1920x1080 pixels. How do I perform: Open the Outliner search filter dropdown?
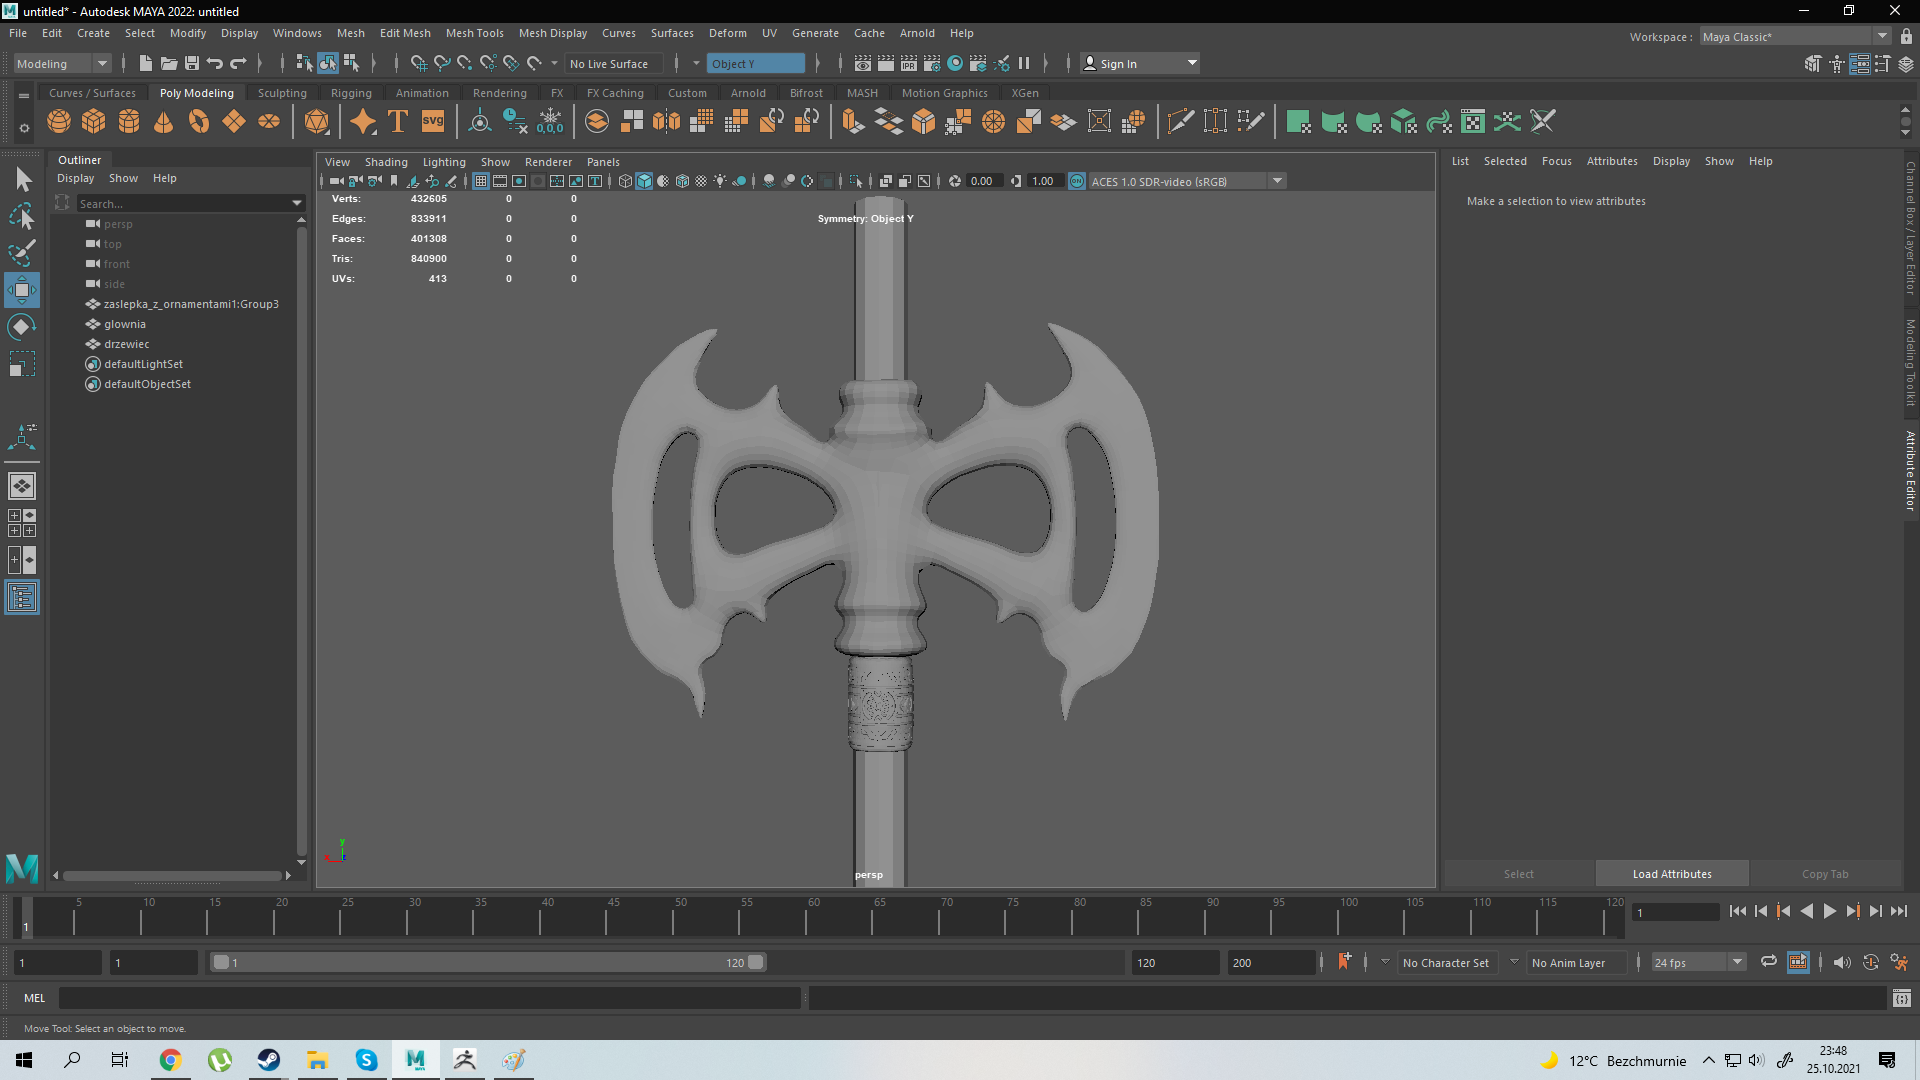pos(296,203)
